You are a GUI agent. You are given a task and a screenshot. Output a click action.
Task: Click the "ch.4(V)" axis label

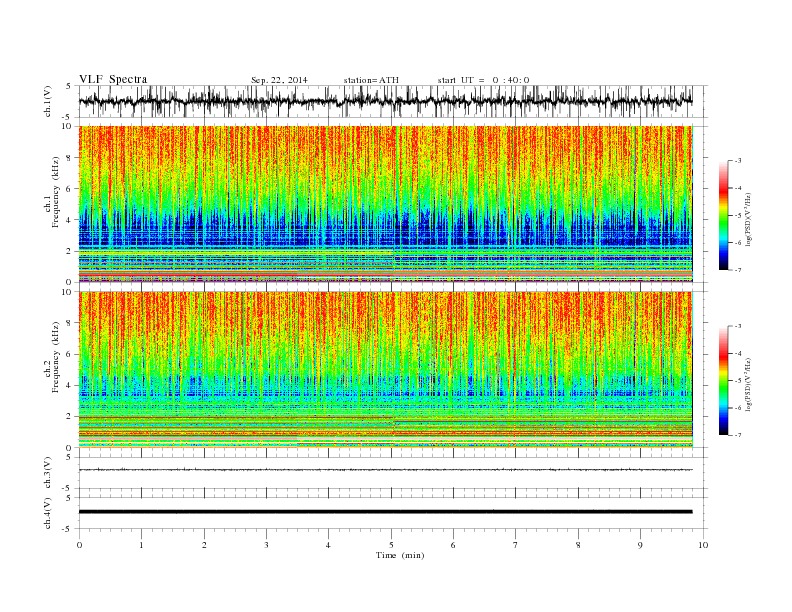(48, 513)
